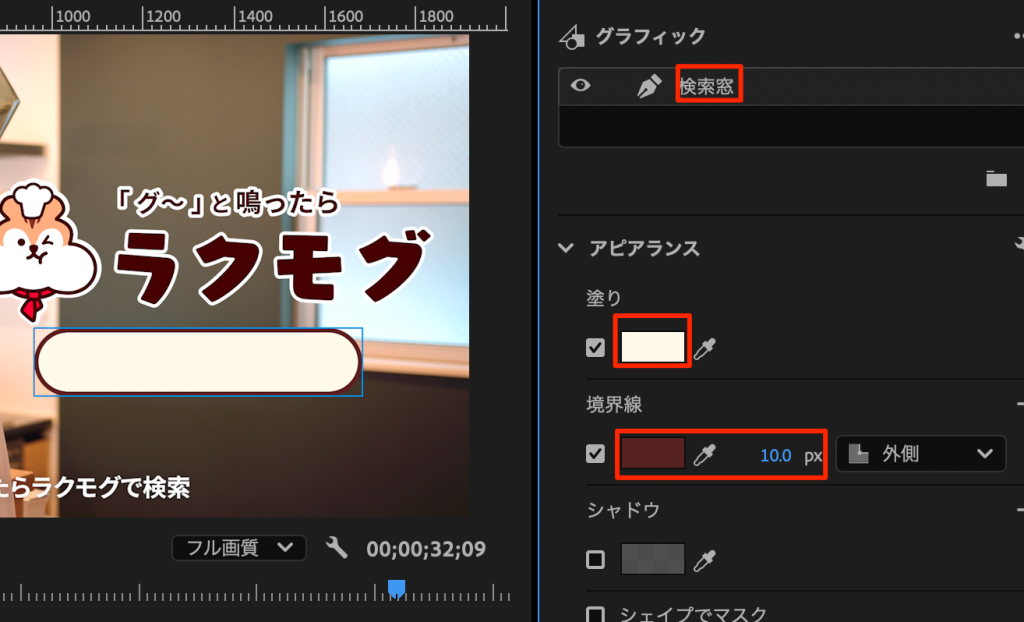Click the stroke width value 10.0

pyautogui.click(x=775, y=455)
